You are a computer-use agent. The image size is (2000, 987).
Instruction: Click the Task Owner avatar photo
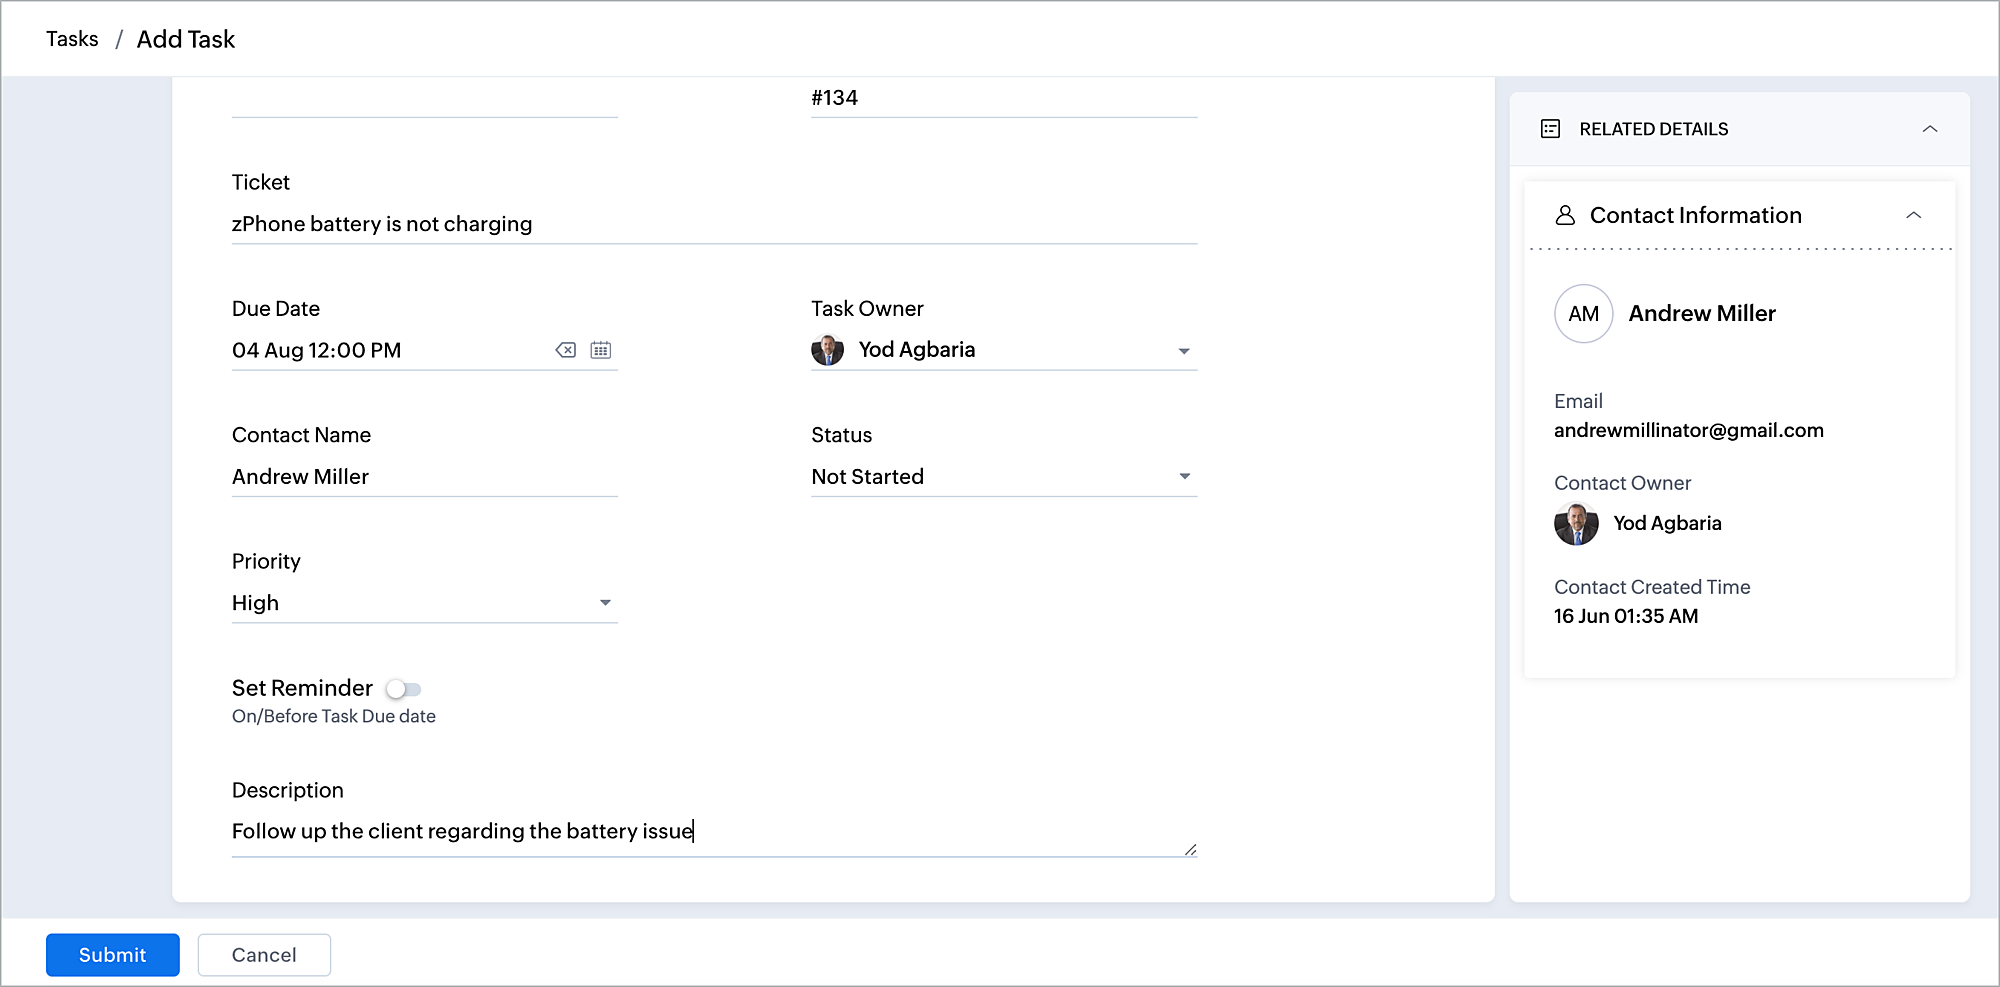827,350
